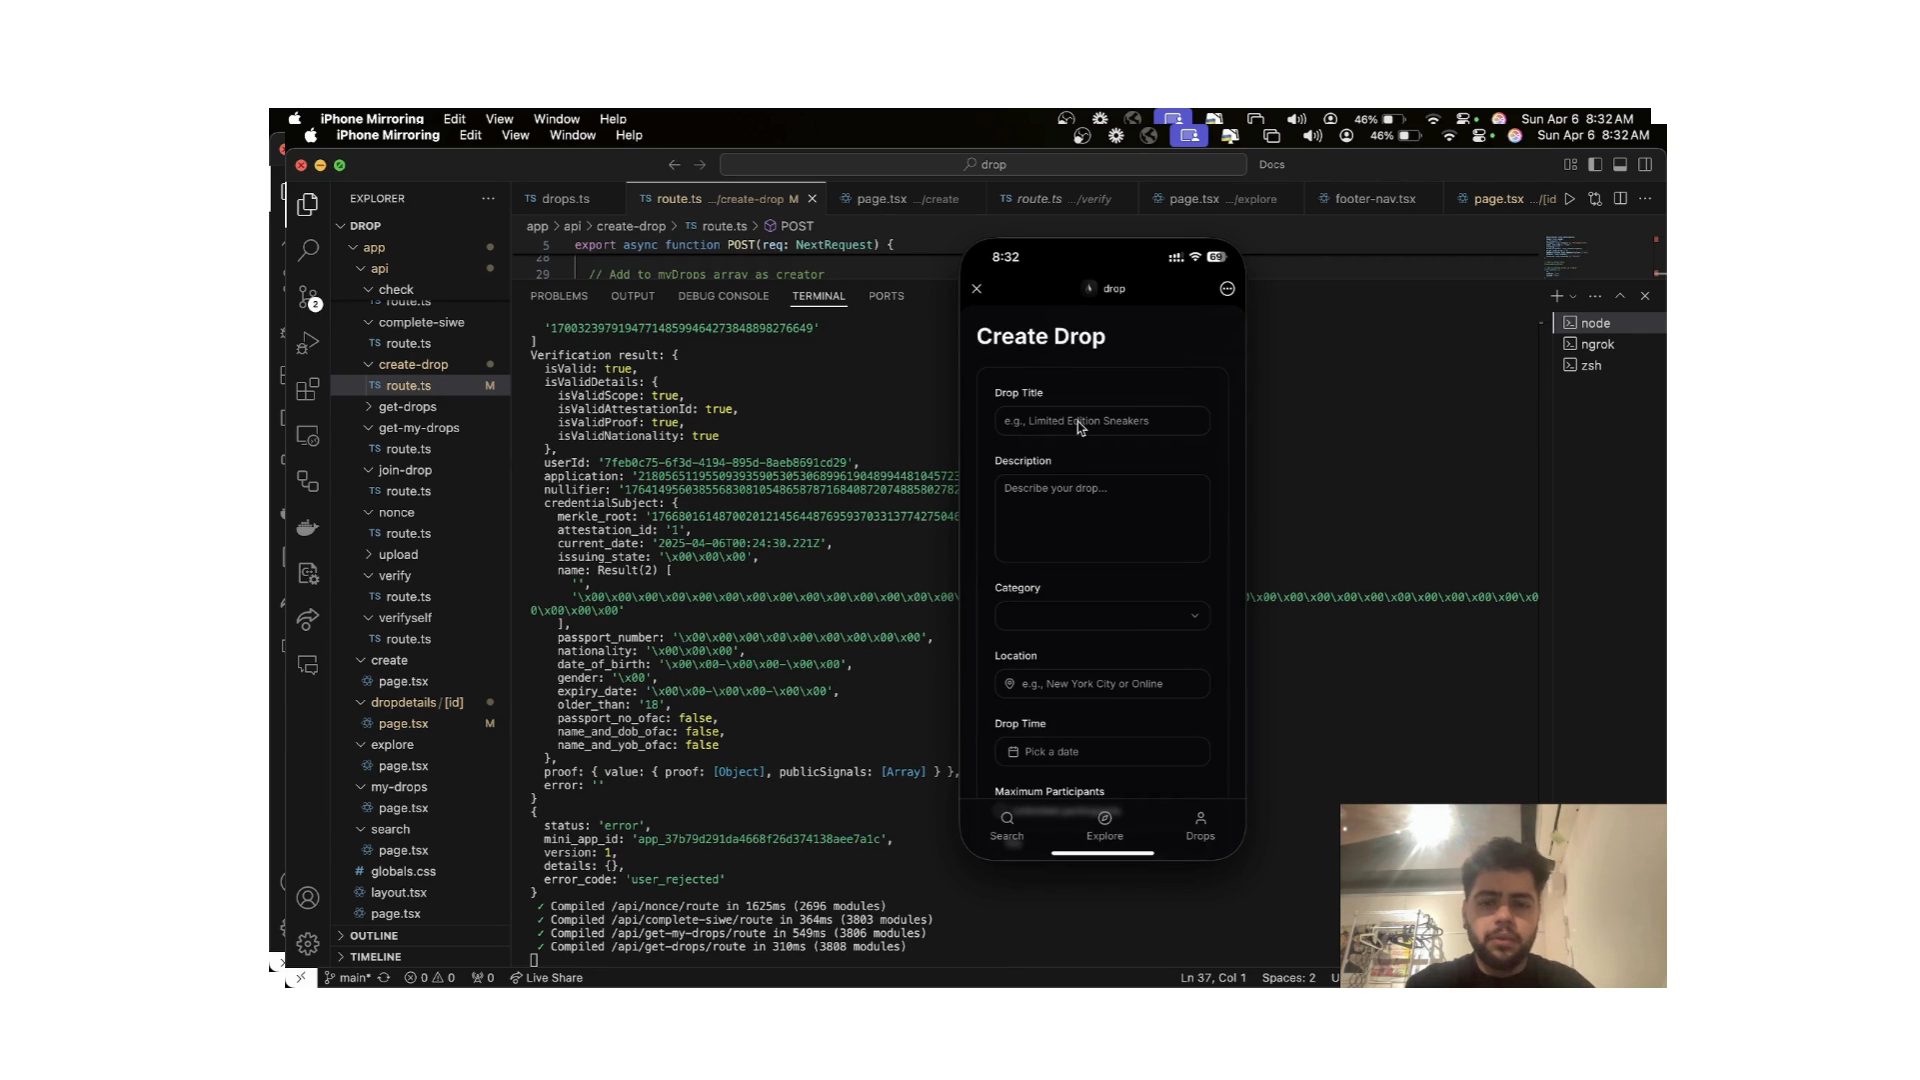Add a new terminal with the plus icon
The width and height of the screenshot is (1920, 1080).
point(1556,296)
